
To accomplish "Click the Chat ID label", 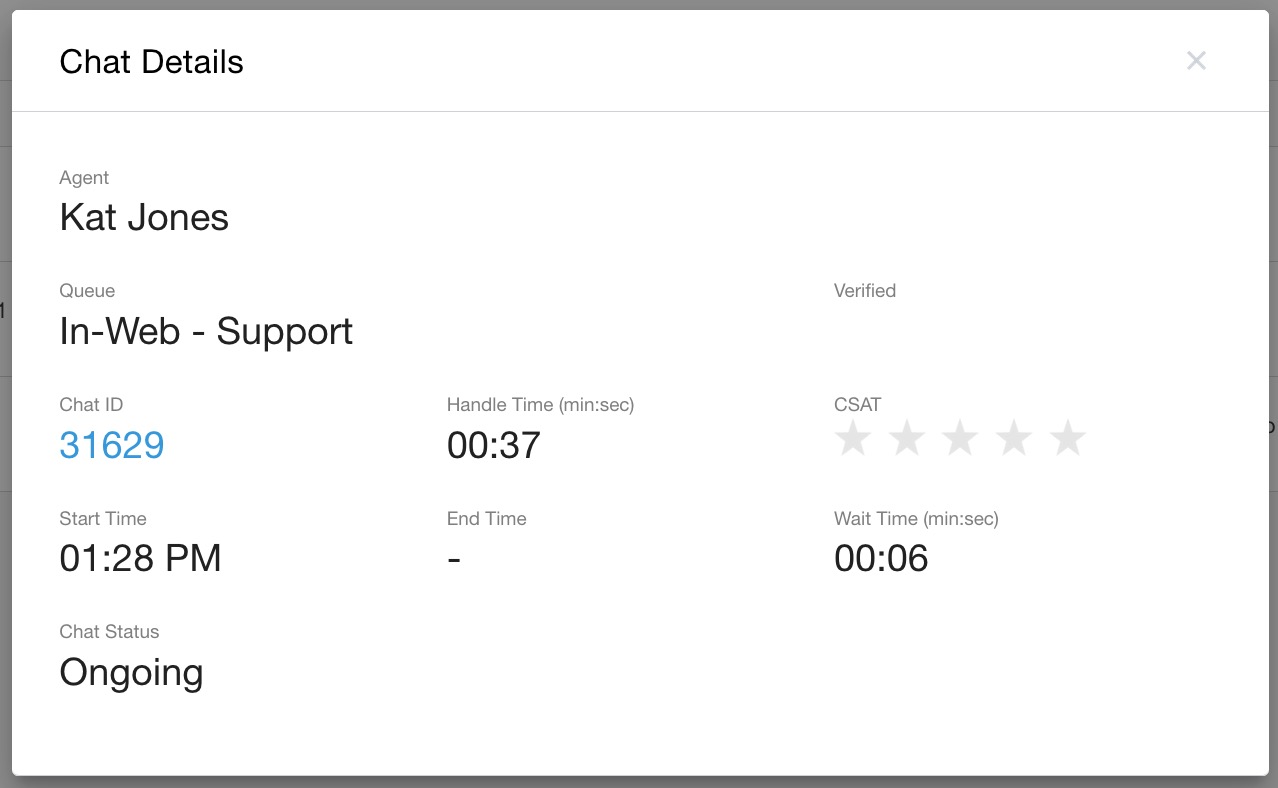I will click(x=91, y=405).
